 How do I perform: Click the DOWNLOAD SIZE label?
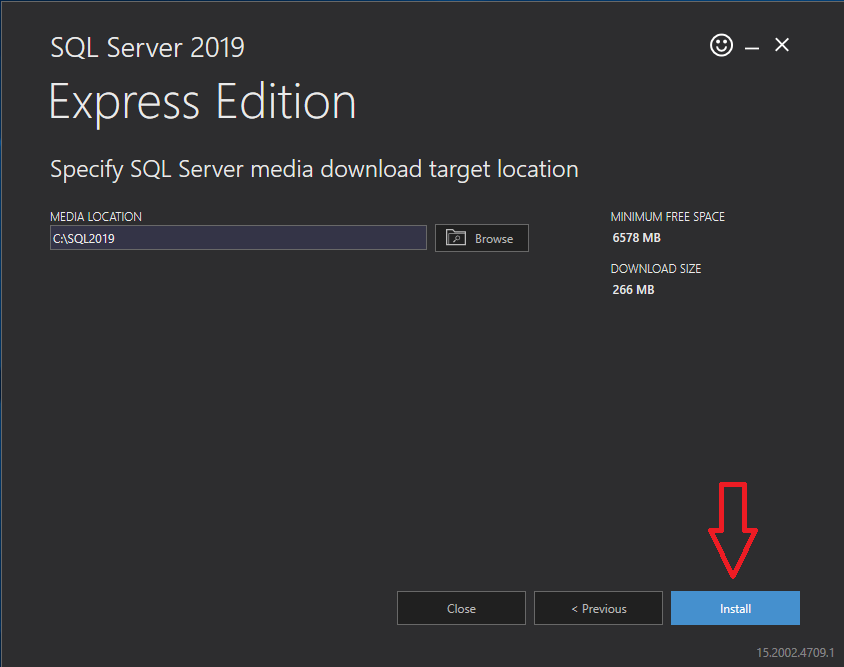click(655, 269)
